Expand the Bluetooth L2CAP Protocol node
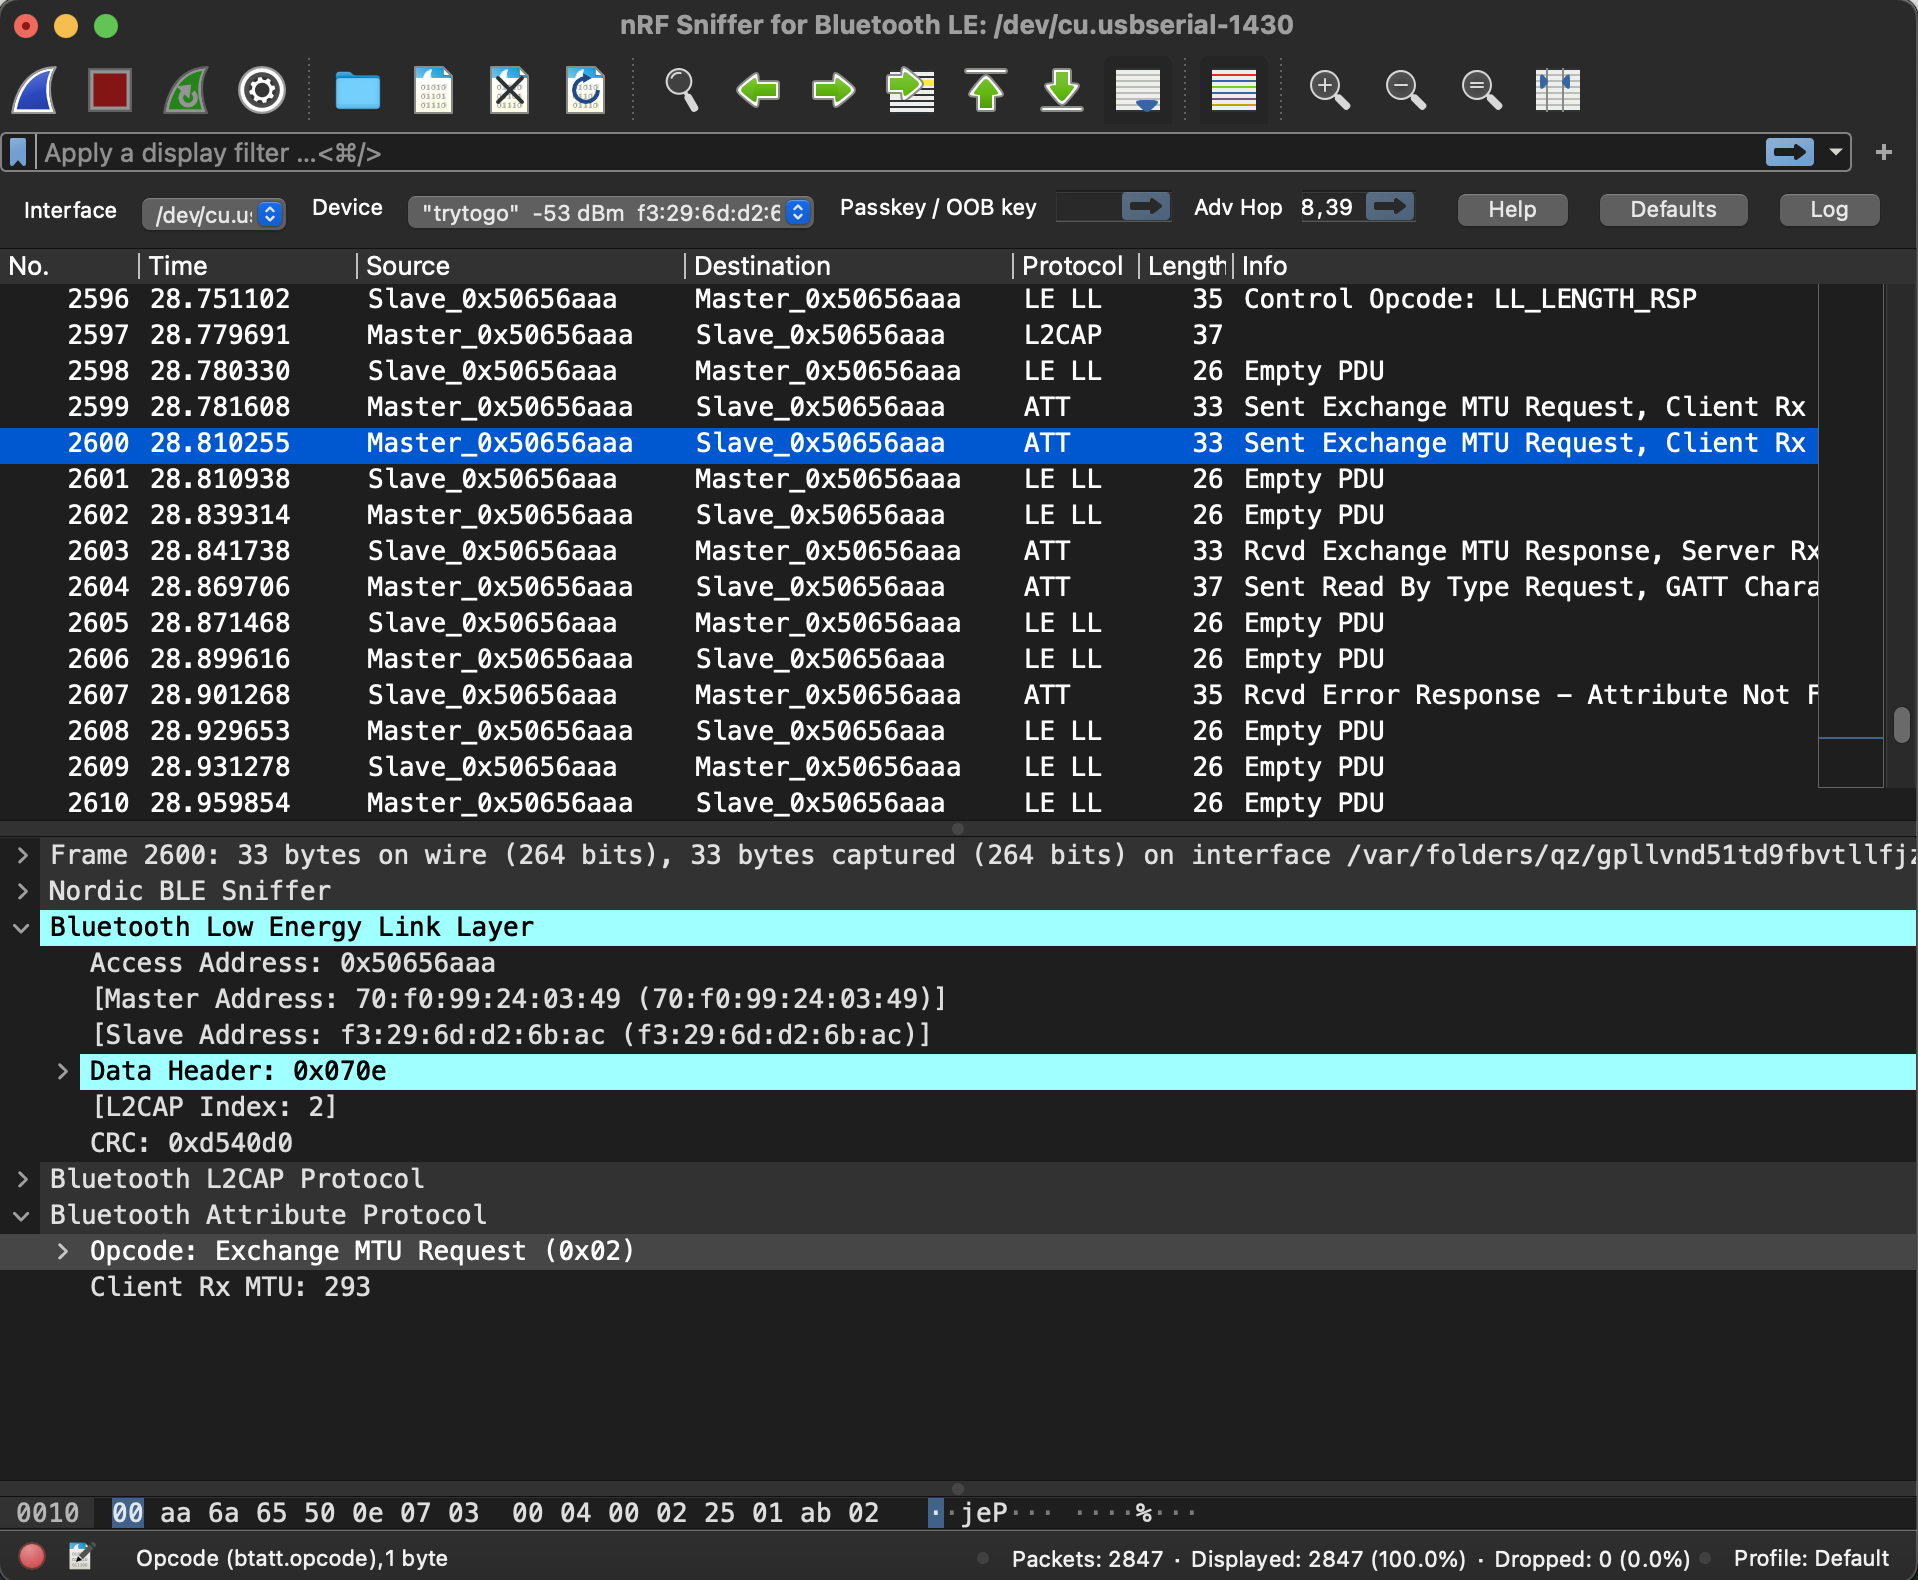The image size is (1918, 1580). tap(22, 1179)
